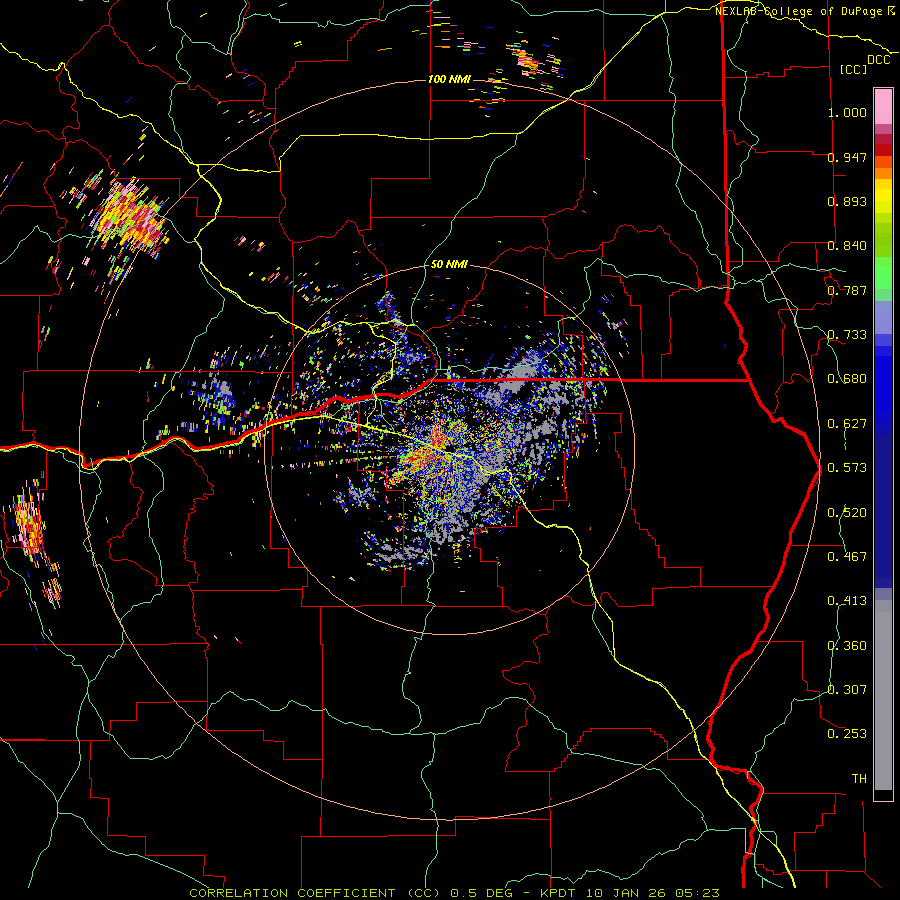This screenshot has width=900, height=900.
Task: Click the red band near top of color bar
Action: (x=883, y=150)
